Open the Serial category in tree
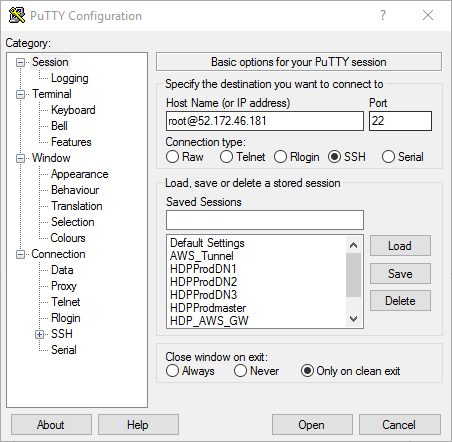 [x=64, y=350]
